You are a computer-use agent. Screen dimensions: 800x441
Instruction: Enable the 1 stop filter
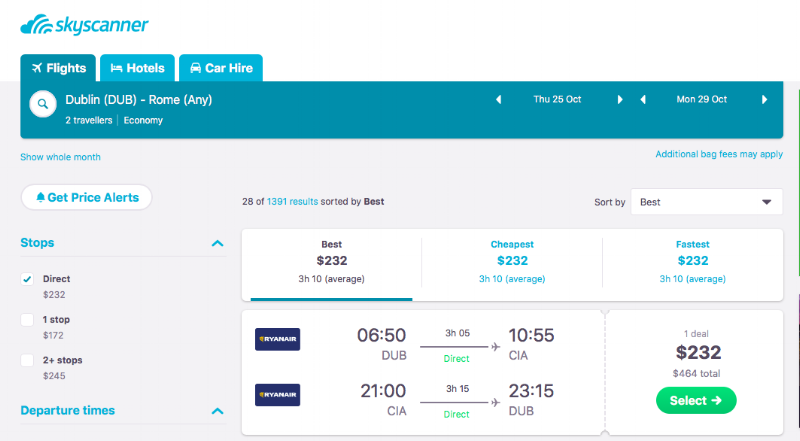tap(27, 320)
